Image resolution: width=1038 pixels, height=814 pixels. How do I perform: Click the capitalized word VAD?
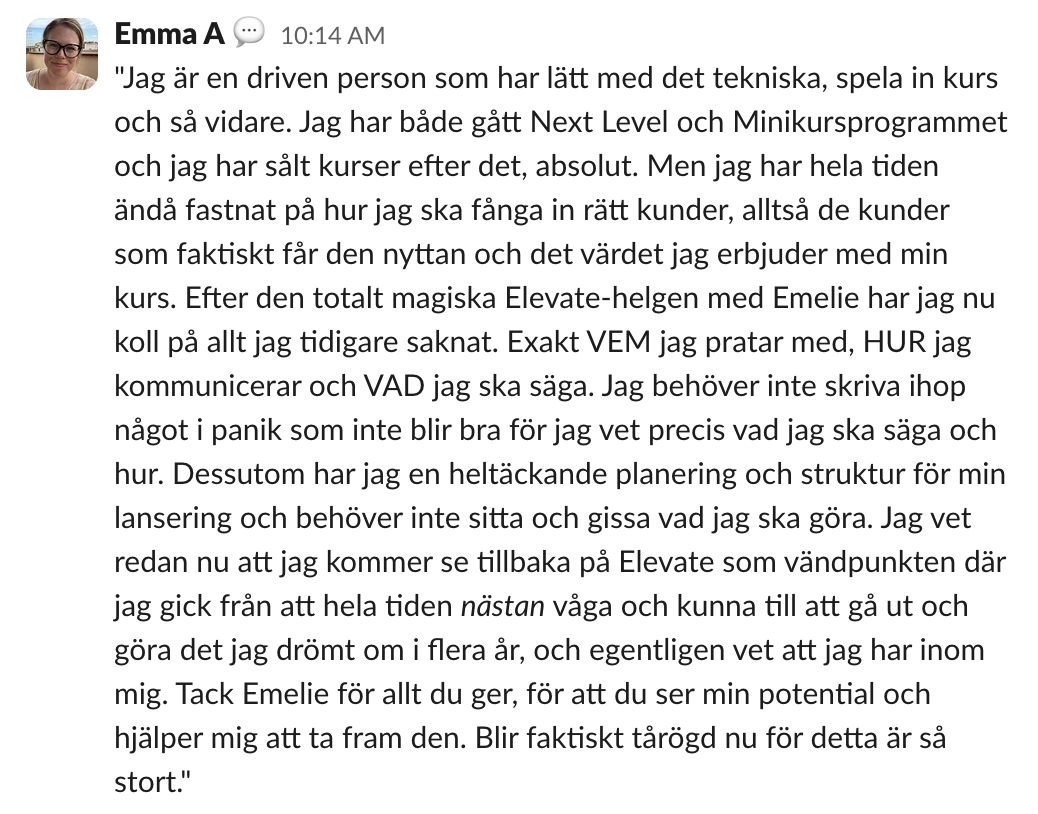393,386
